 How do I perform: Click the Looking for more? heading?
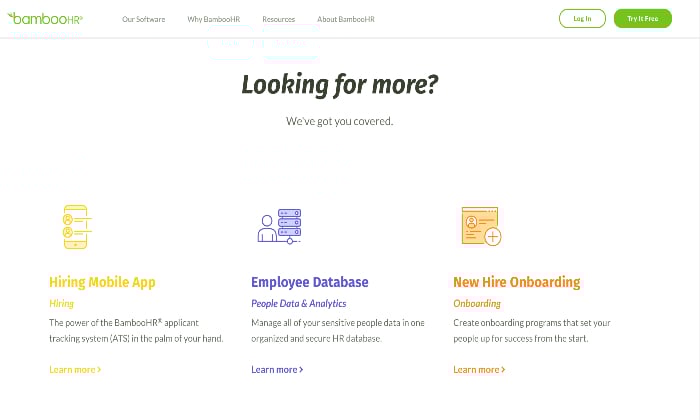point(340,85)
